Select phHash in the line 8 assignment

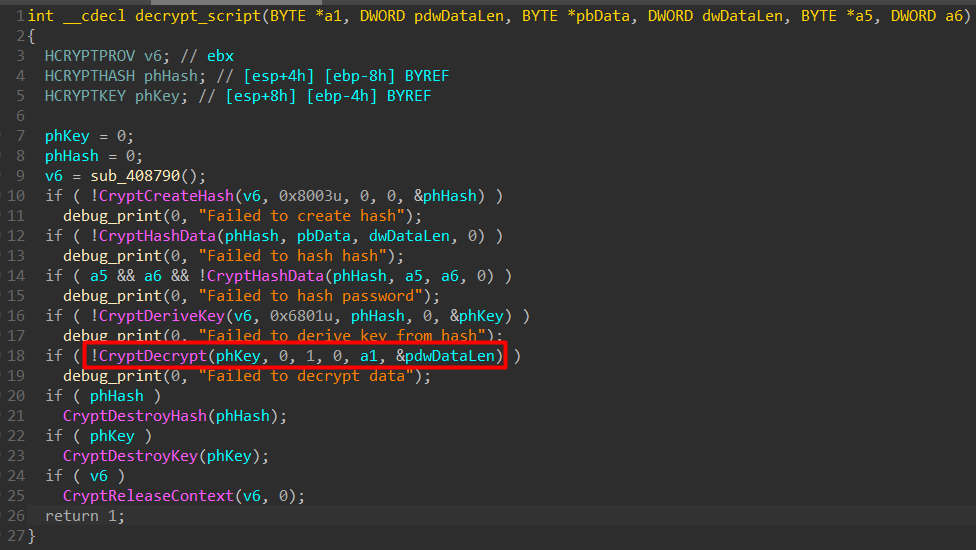pyautogui.click(x=72, y=156)
